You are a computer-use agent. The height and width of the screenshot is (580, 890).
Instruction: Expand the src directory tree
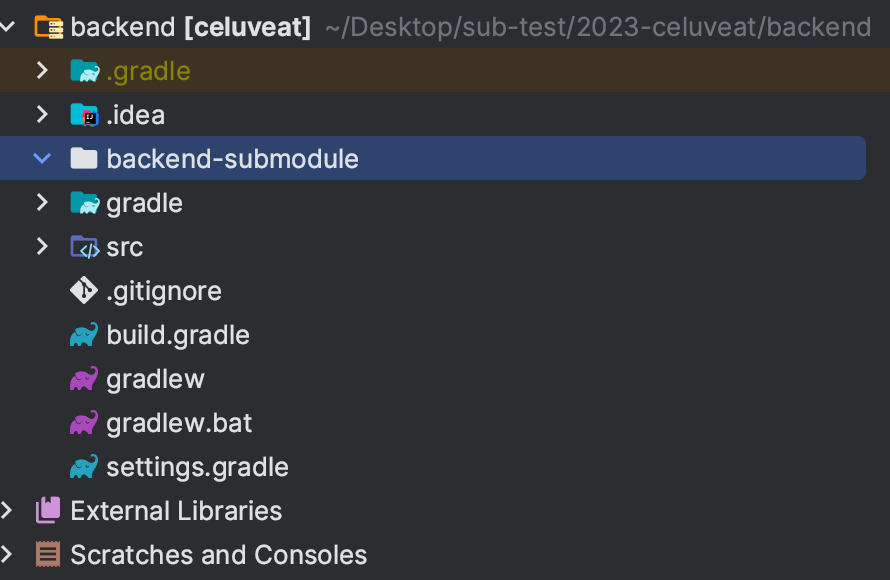click(41, 246)
